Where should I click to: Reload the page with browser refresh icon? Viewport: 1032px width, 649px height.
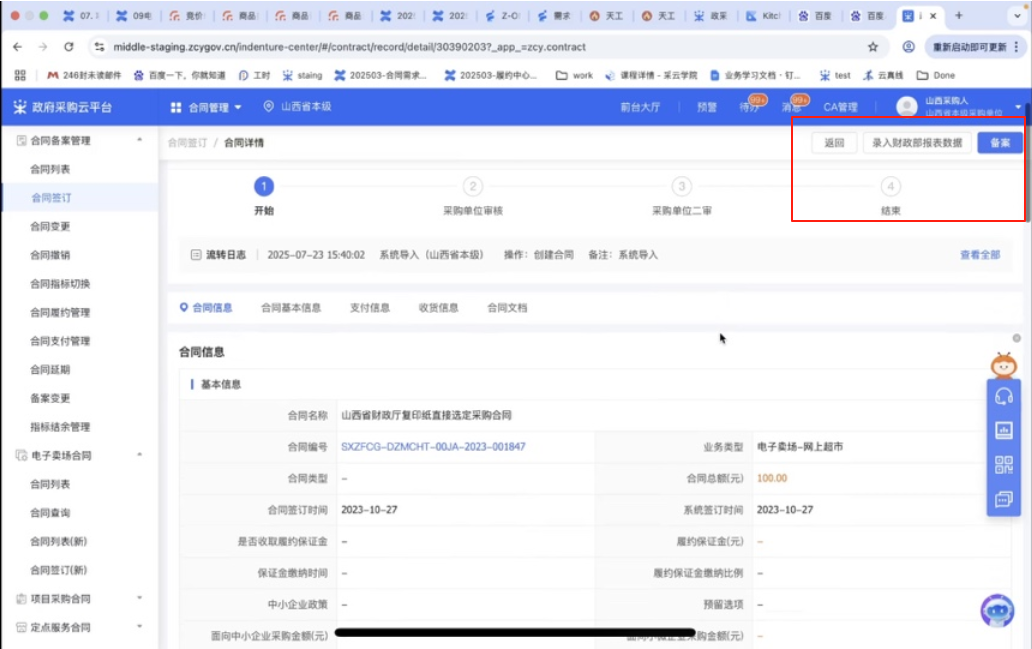[69, 47]
